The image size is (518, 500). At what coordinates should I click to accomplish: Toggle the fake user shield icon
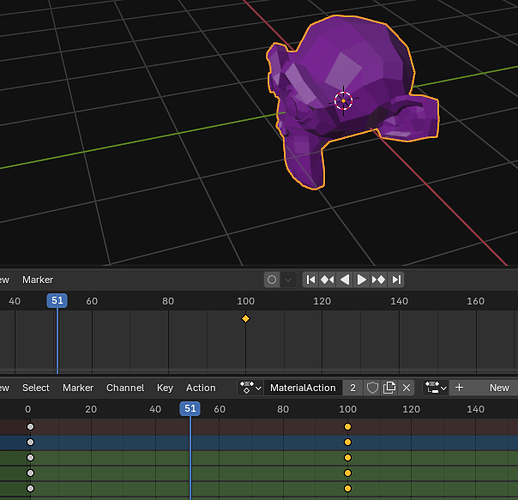click(372, 388)
